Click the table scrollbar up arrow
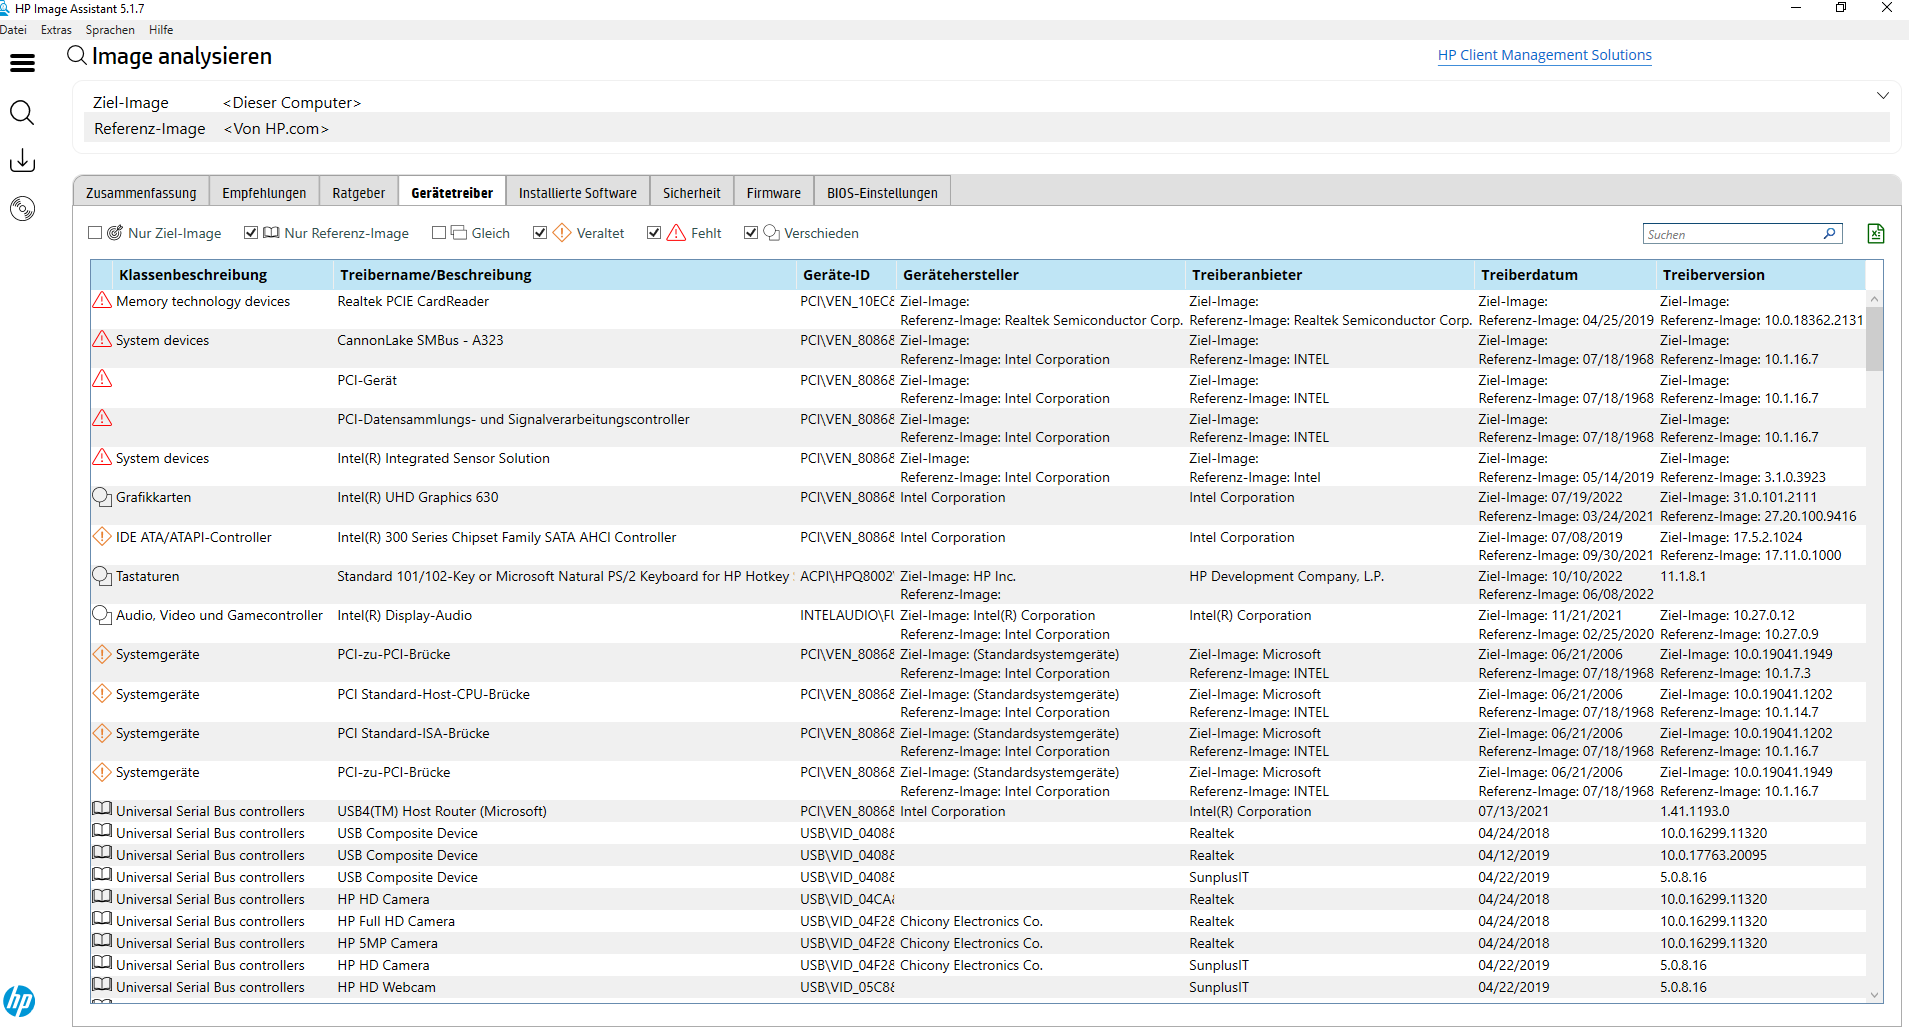1909x1032 pixels. 1874,299
